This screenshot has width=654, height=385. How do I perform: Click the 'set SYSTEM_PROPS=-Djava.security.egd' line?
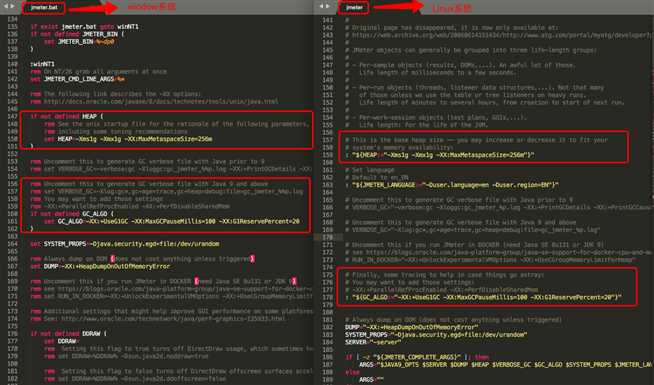coord(125,244)
